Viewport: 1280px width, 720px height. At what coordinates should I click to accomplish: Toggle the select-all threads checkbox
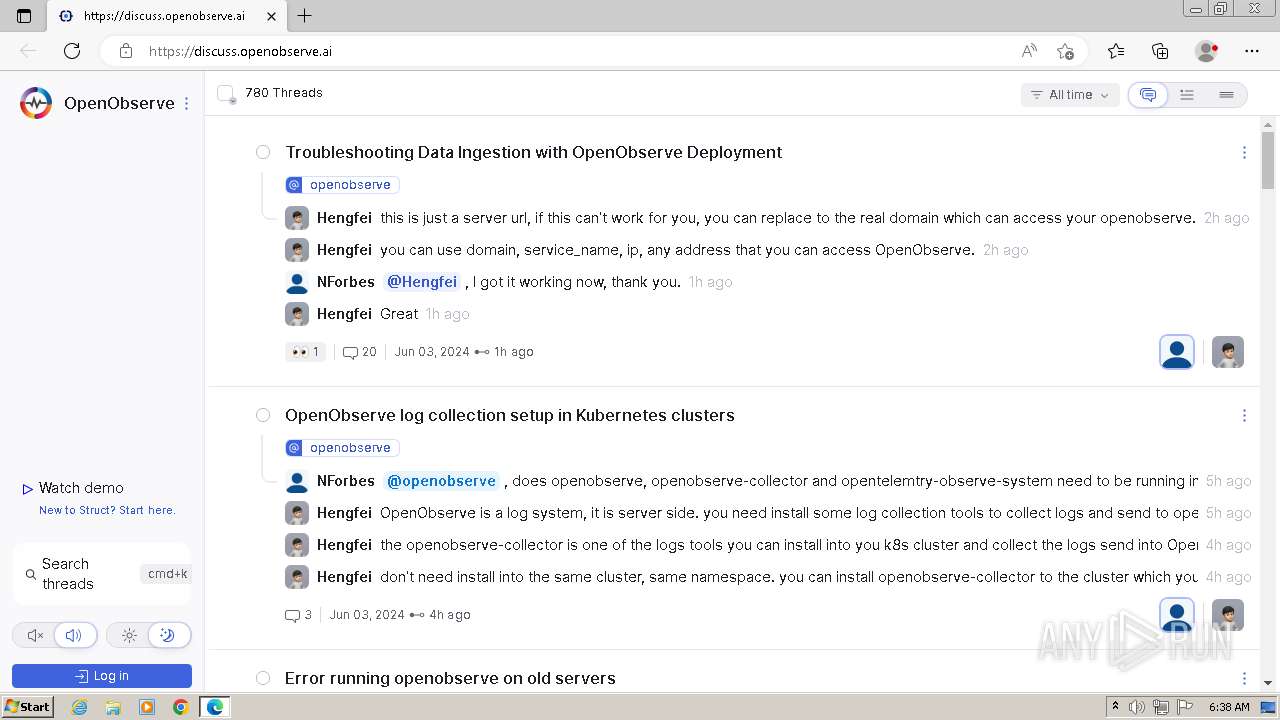[226, 93]
